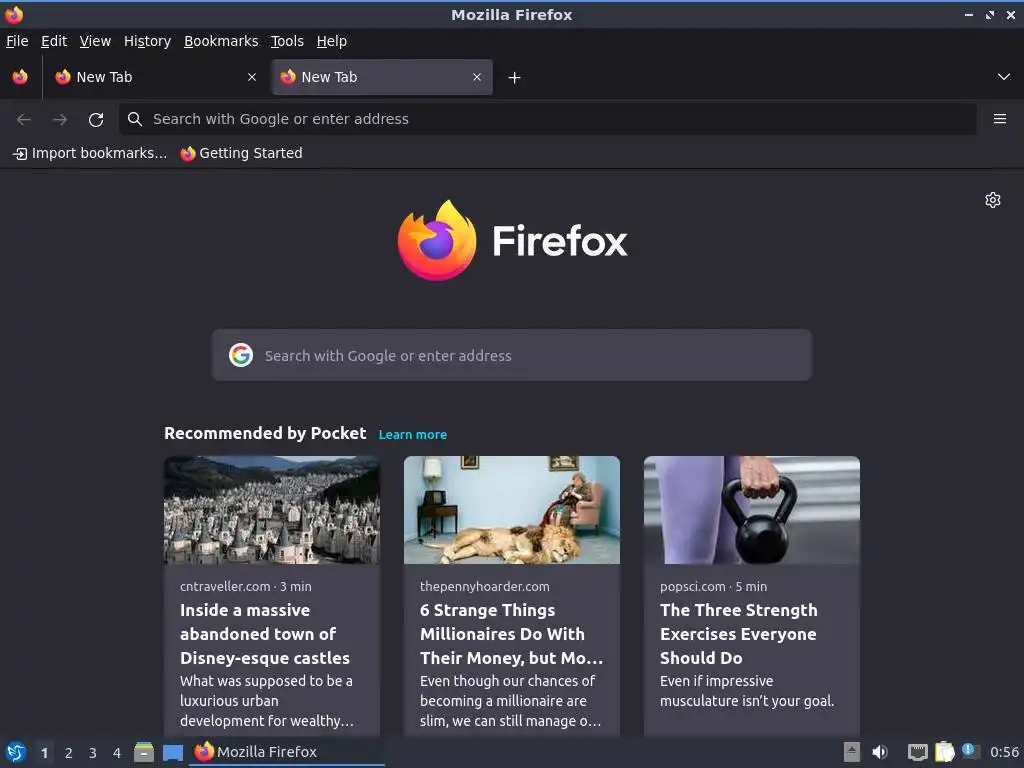Image resolution: width=1024 pixels, height=768 pixels.
Task: Open the Bookmarks menu
Action: 221,41
